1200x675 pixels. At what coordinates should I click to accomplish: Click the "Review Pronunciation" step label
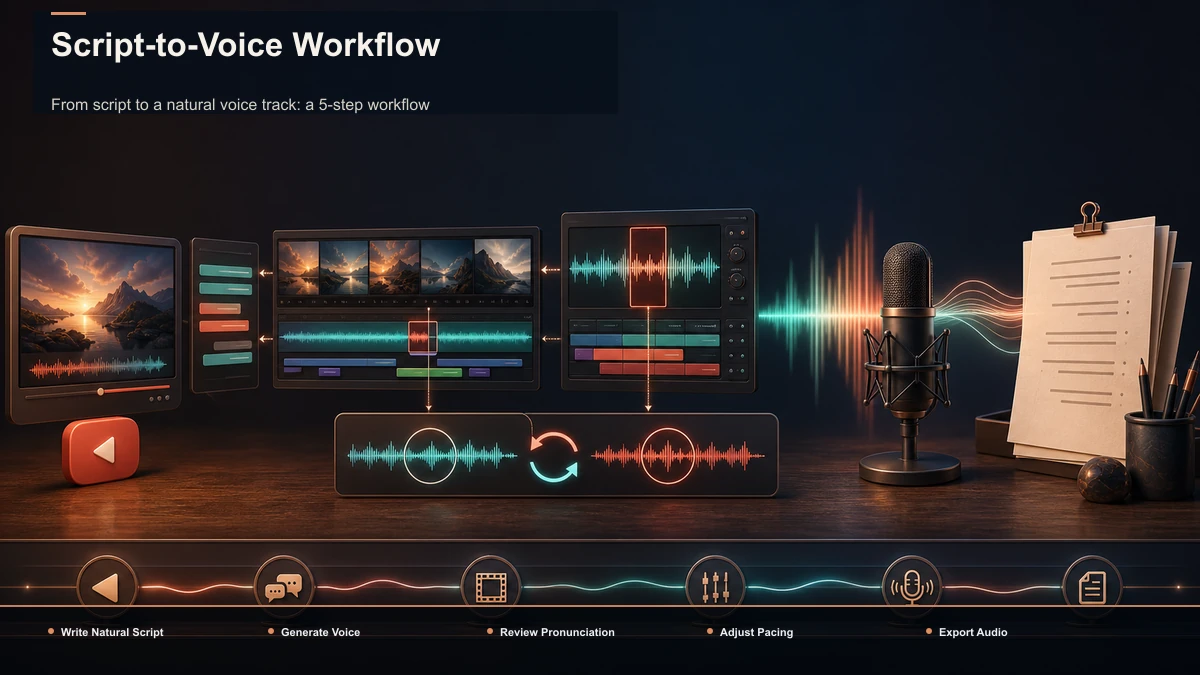(x=557, y=632)
